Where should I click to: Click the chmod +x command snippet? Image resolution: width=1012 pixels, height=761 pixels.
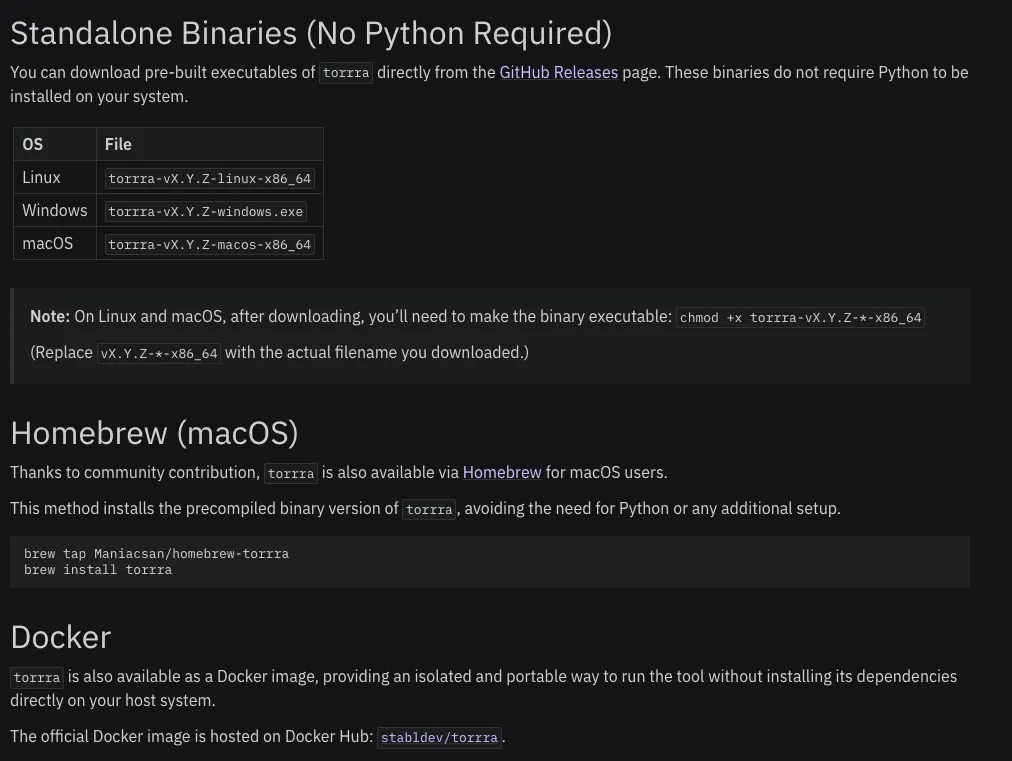pos(800,318)
